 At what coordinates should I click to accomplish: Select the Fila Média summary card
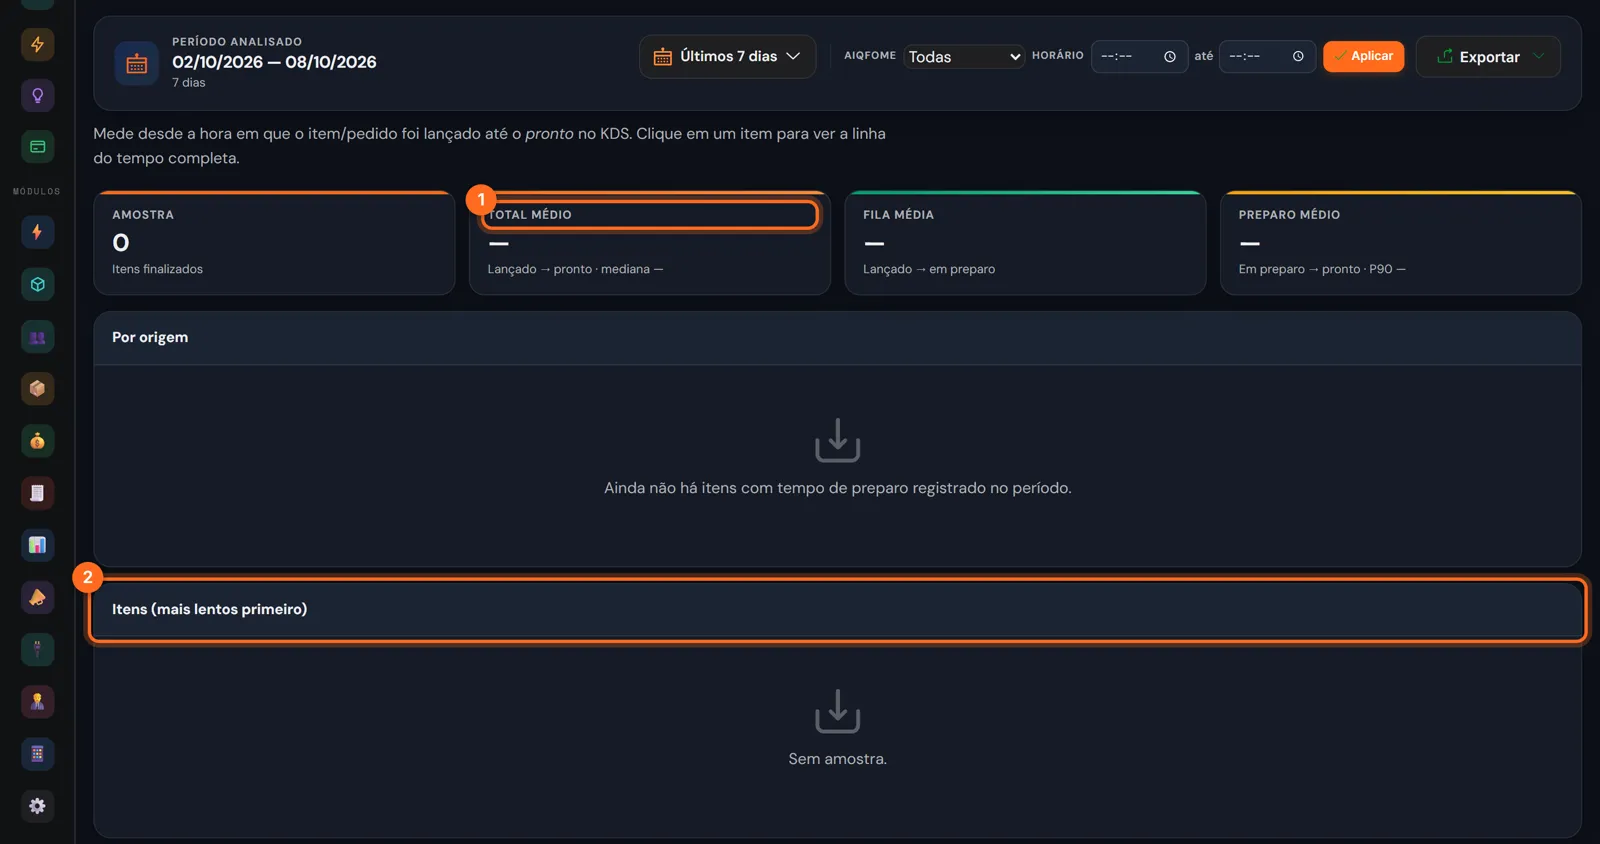(x=1025, y=243)
